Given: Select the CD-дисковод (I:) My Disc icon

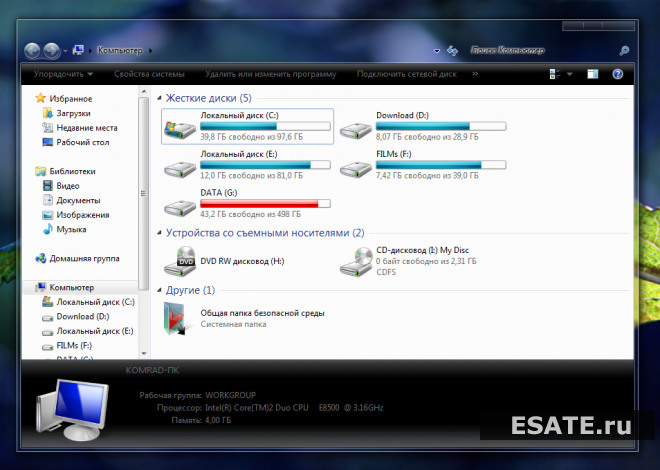Looking at the screenshot, I should tap(356, 261).
